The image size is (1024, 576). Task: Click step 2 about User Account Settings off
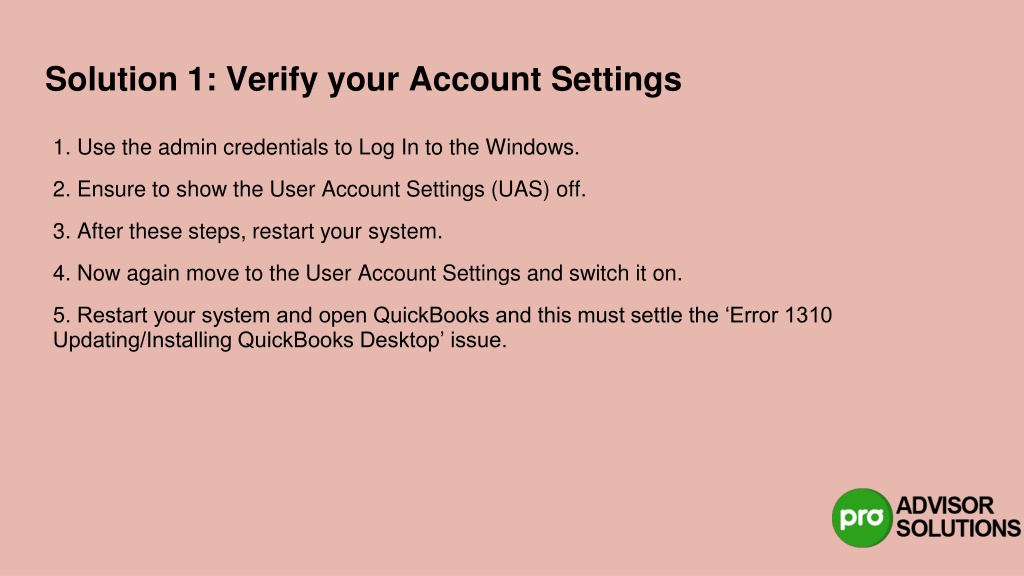click(x=319, y=189)
